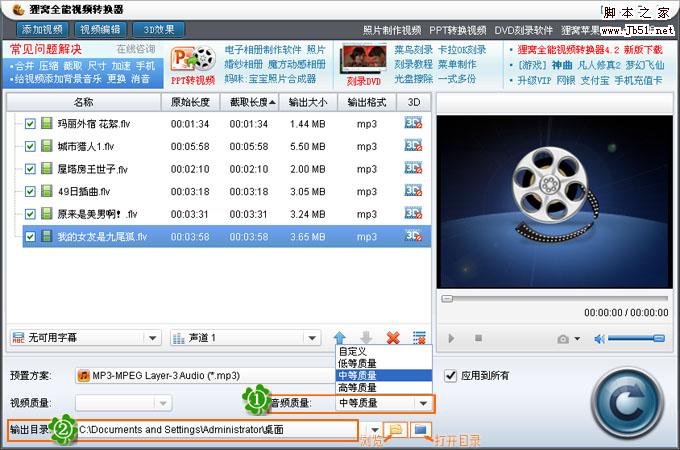Take a snapshot with camera icon

[563, 339]
